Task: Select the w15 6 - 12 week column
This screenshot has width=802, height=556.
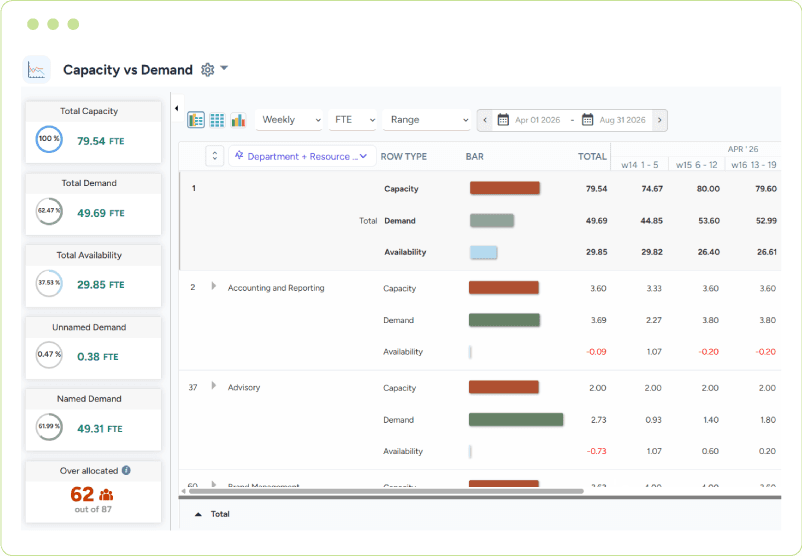Action: coord(697,165)
